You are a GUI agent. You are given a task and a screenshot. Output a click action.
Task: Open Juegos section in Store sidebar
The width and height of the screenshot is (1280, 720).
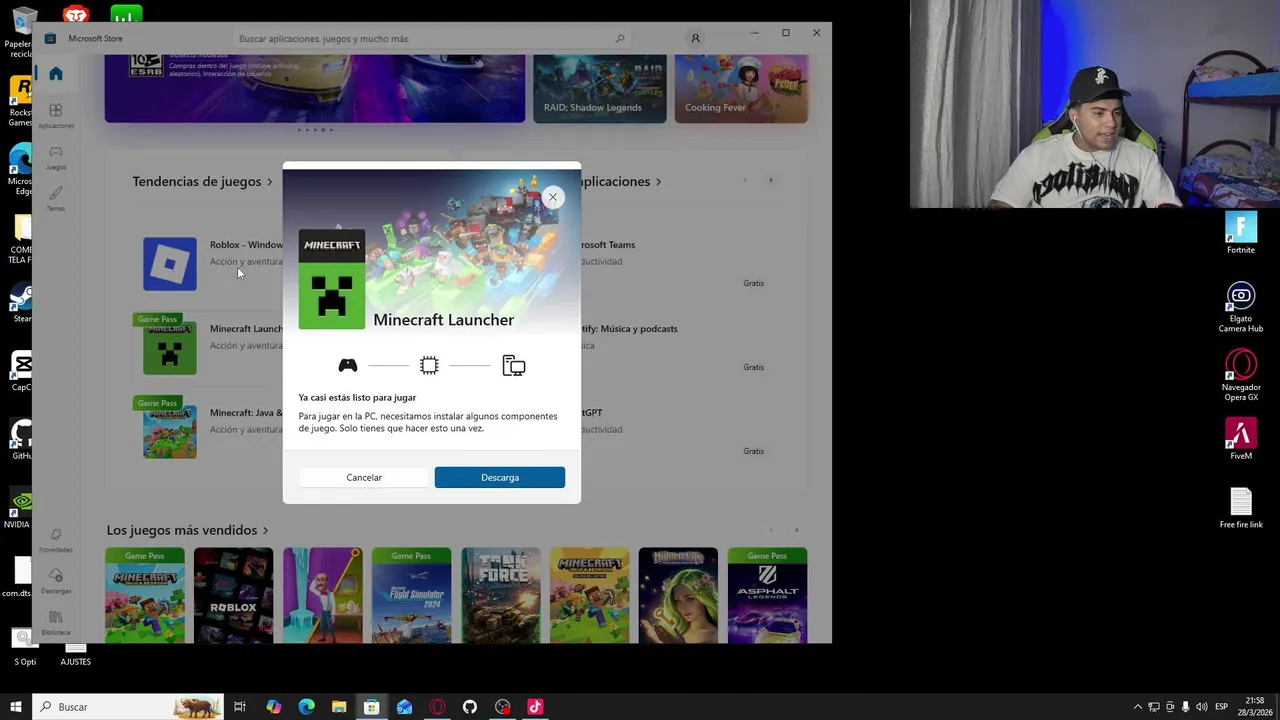click(x=56, y=157)
